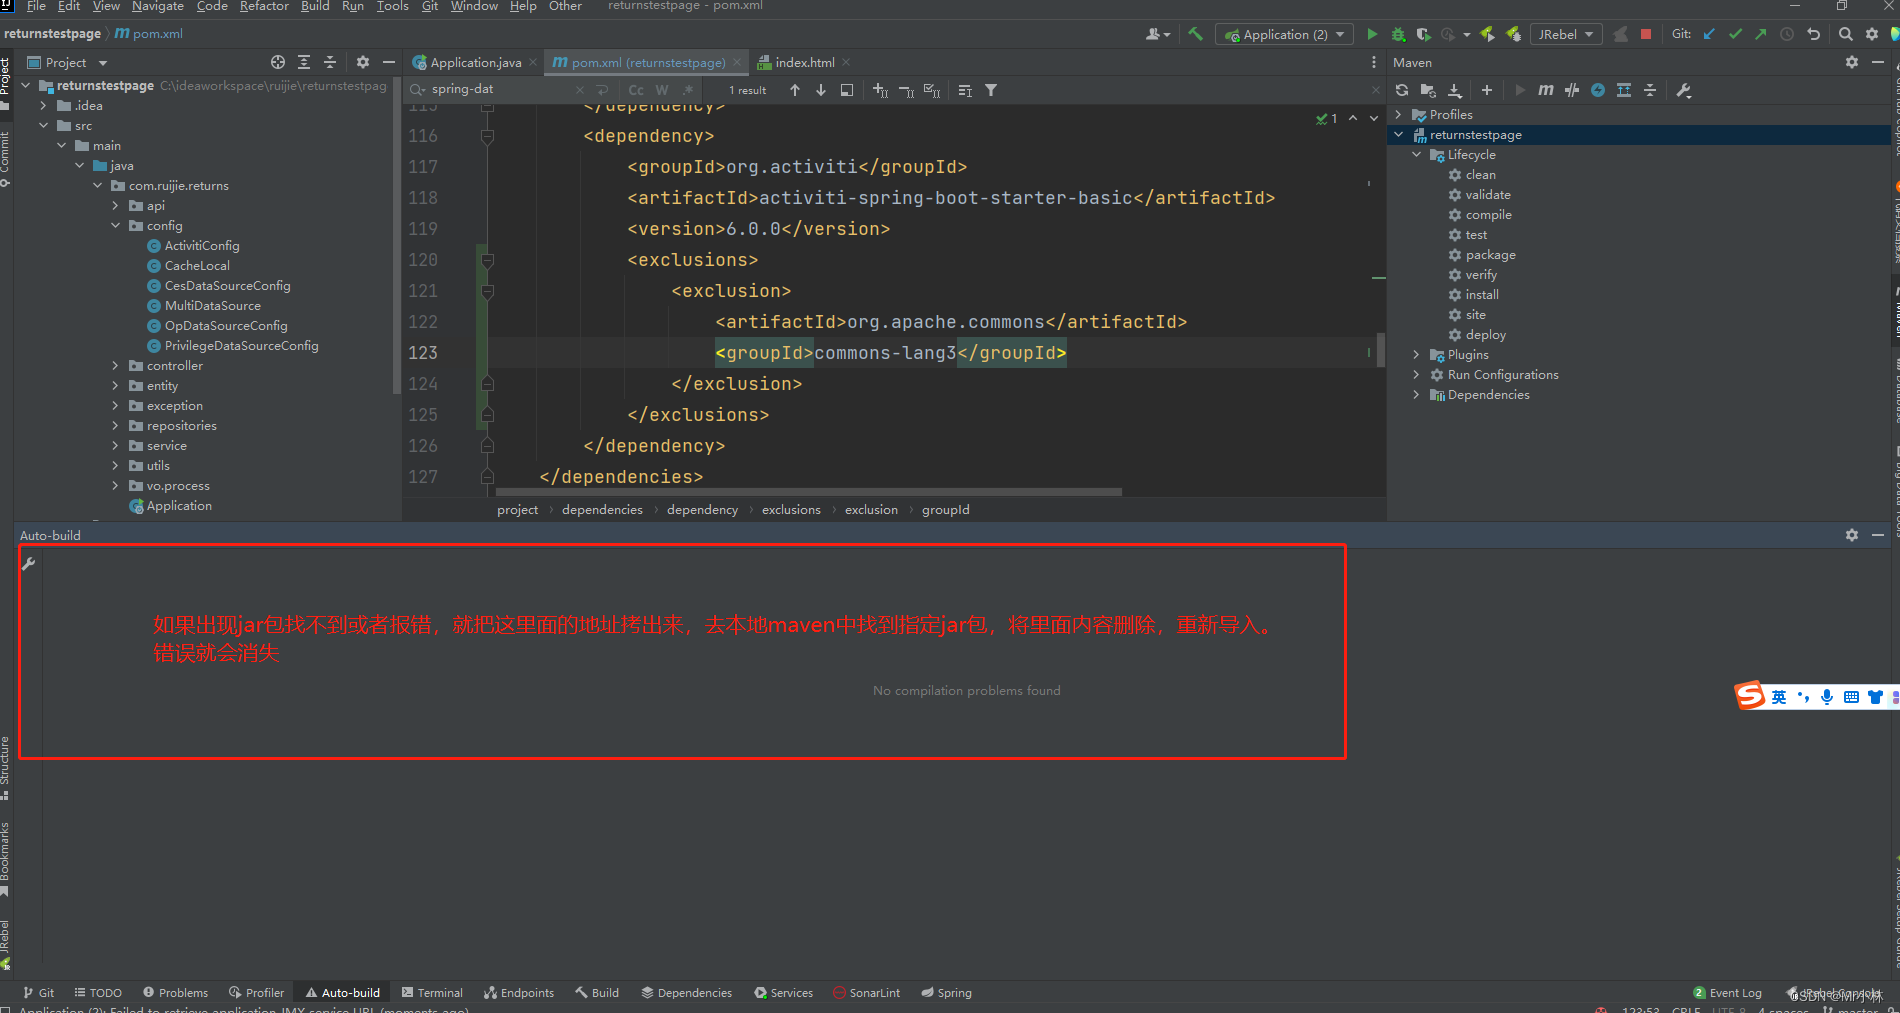Debug the application using the bug icon
This screenshot has width=1900, height=1013.
[x=1398, y=33]
